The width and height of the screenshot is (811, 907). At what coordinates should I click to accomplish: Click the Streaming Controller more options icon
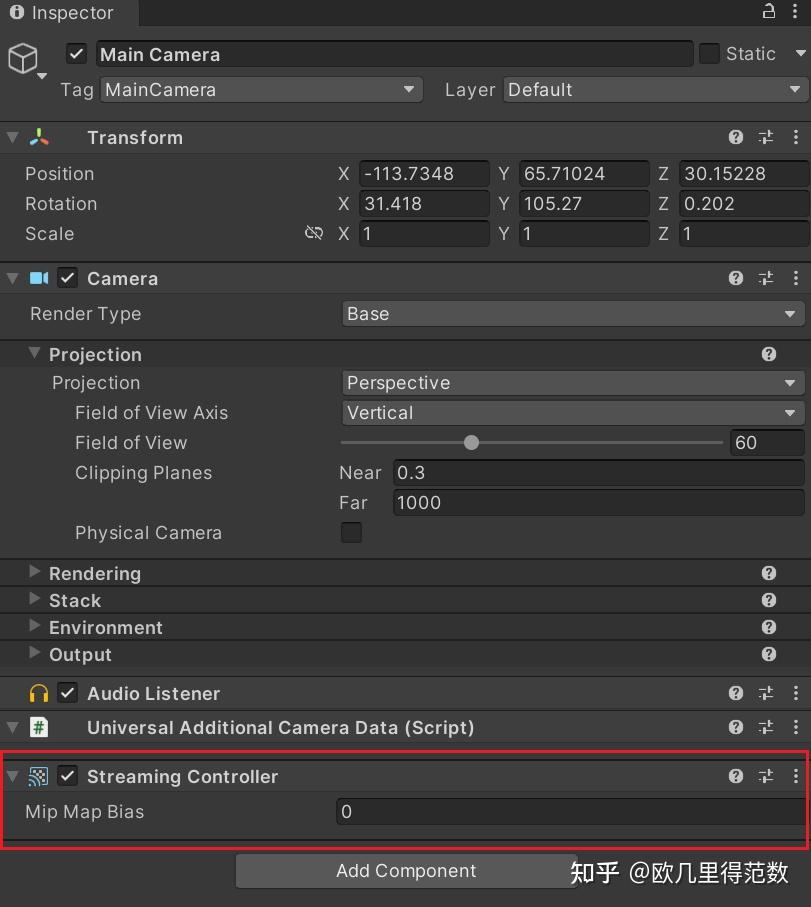click(796, 776)
